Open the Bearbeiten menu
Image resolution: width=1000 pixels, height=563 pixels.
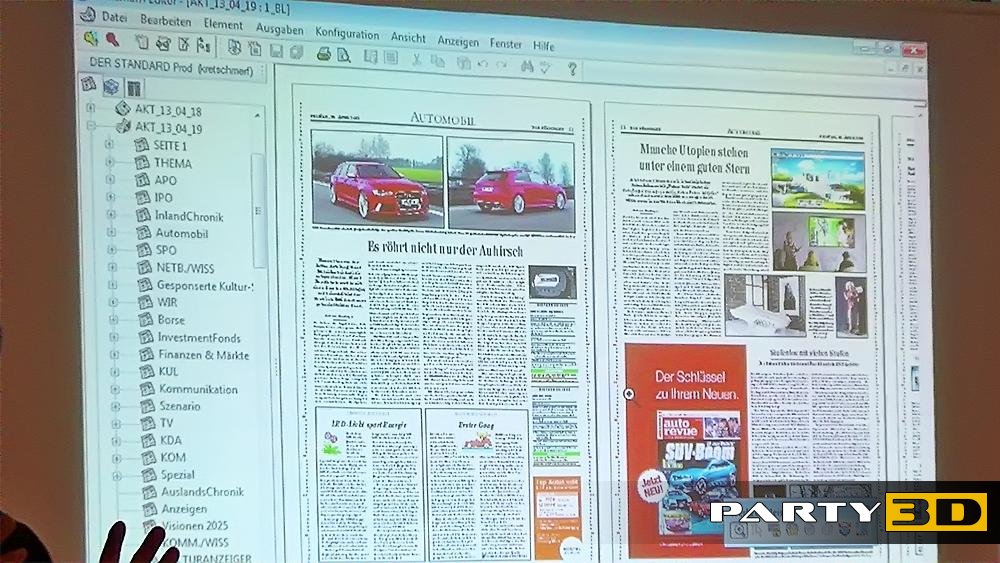click(166, 21)
